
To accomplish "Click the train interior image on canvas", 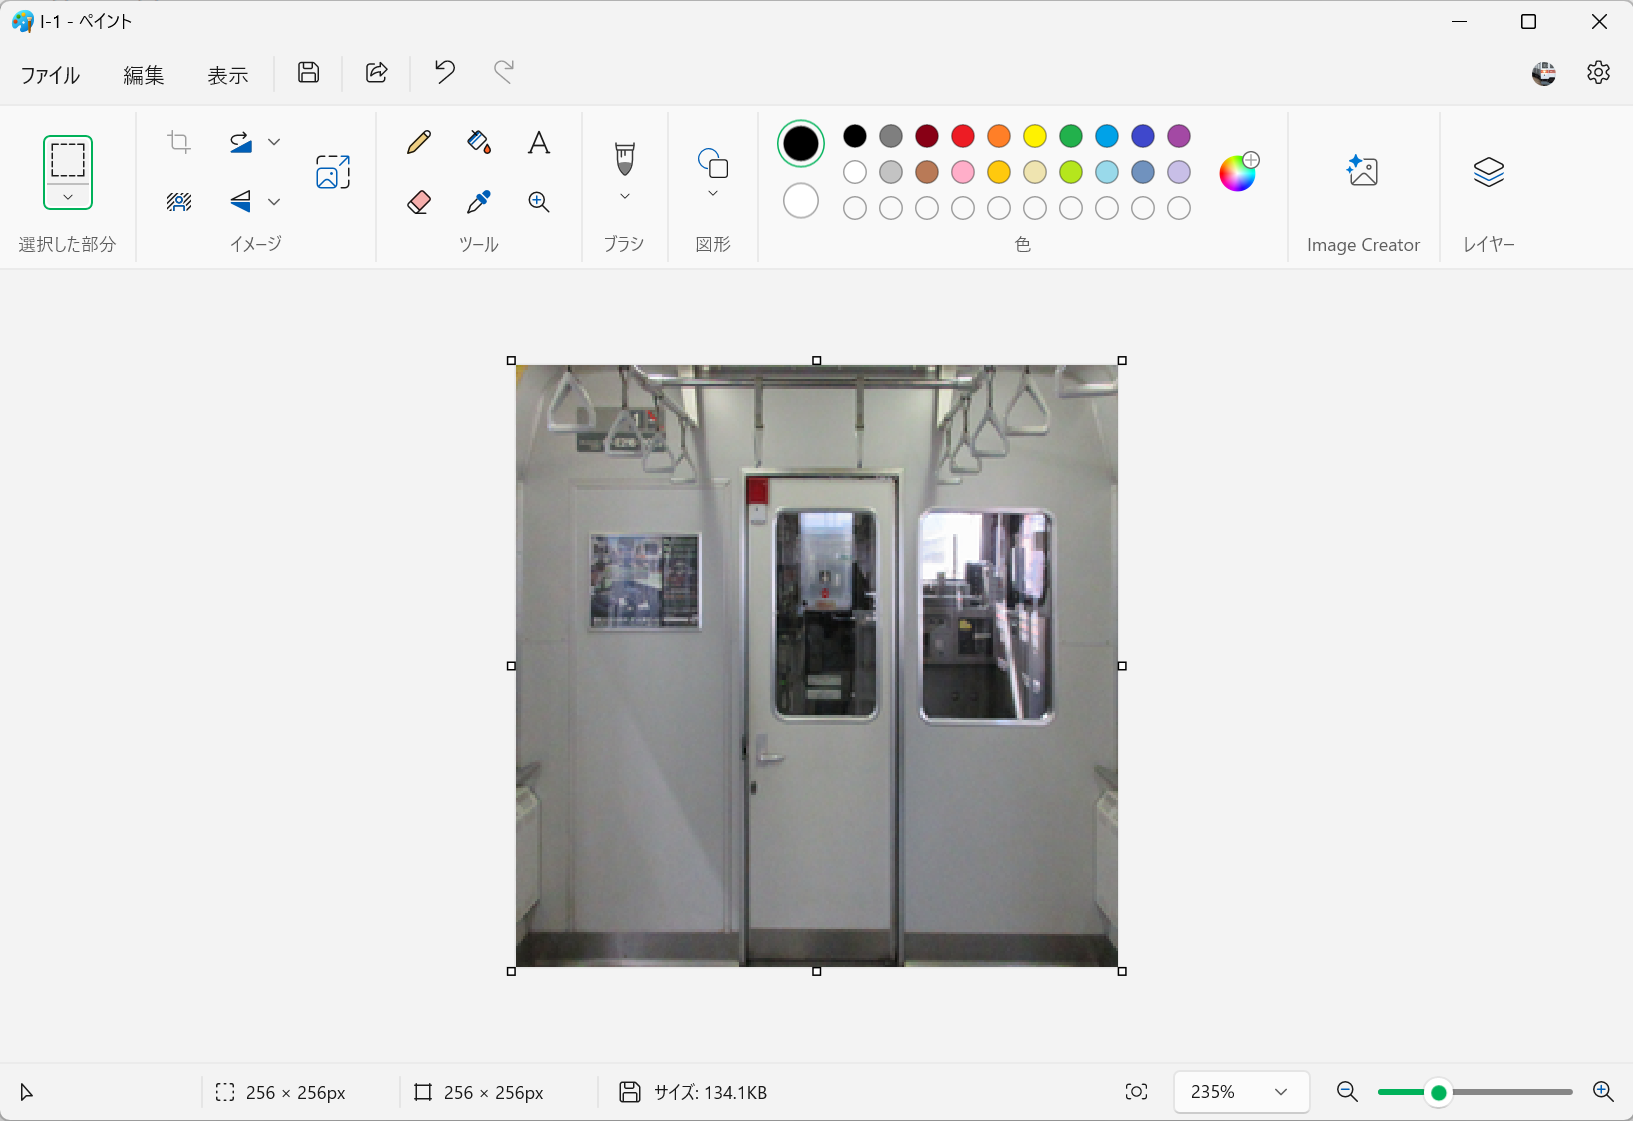I will pos(817,666).
